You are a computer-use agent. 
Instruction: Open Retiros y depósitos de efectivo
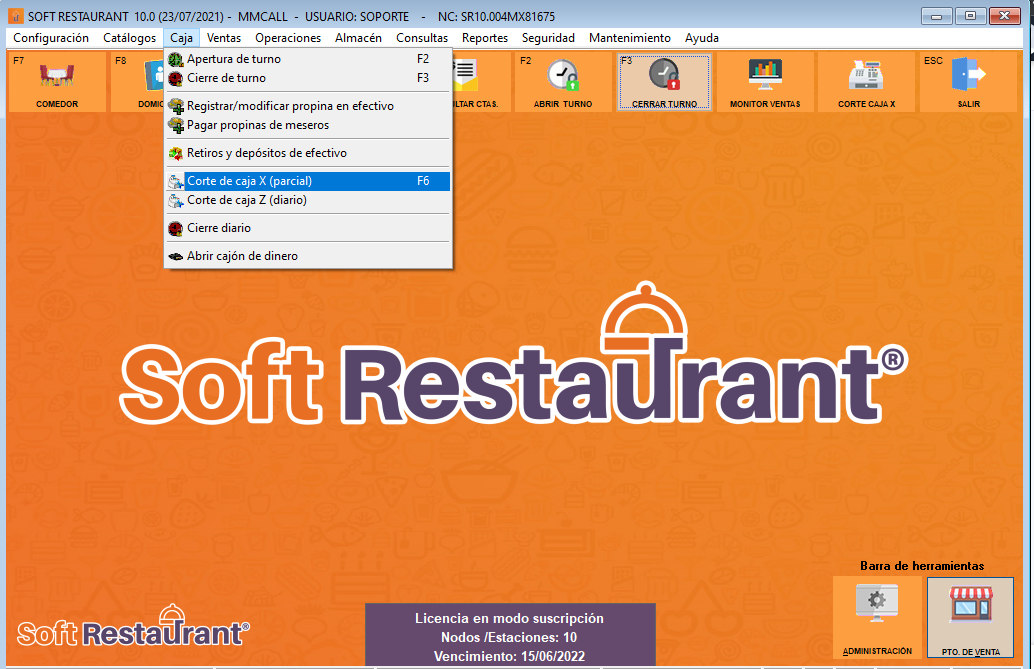[x=266, y=153]
